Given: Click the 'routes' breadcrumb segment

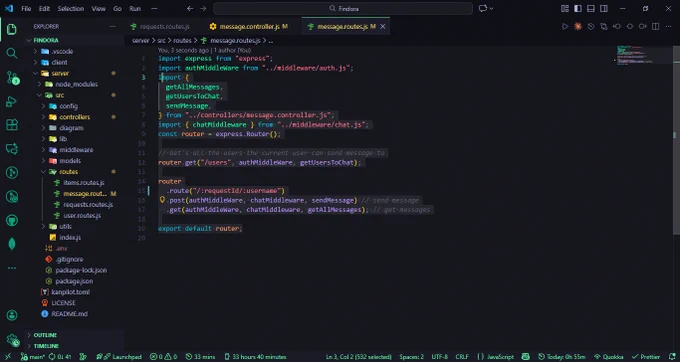Looking at the screenshot, I should pyautogui.click(x=182, y=41).
